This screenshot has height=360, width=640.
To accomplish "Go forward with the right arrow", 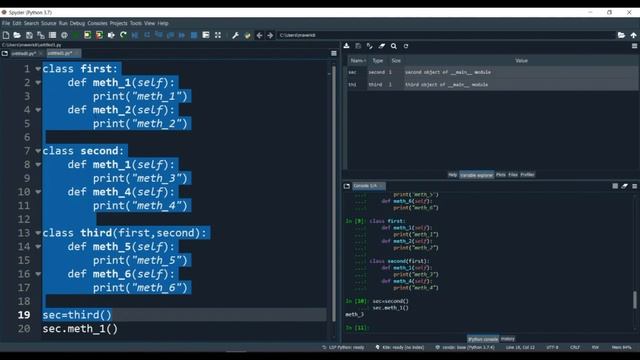I will (270, 36).
